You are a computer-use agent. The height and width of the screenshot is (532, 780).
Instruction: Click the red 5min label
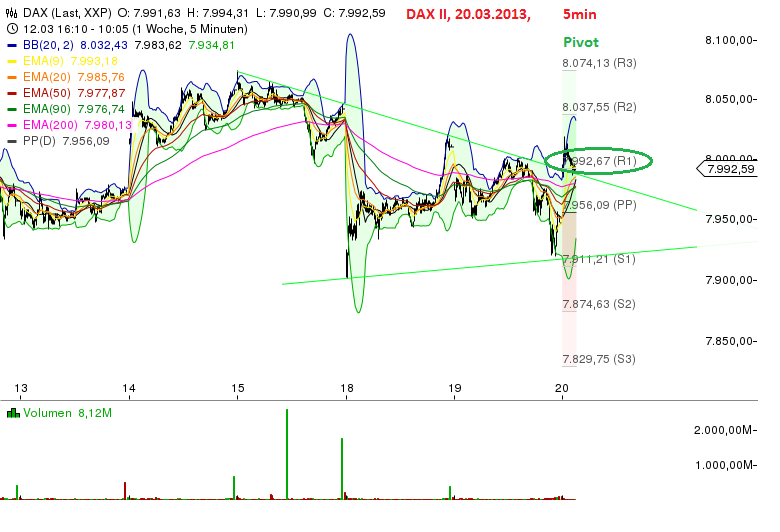580,14
